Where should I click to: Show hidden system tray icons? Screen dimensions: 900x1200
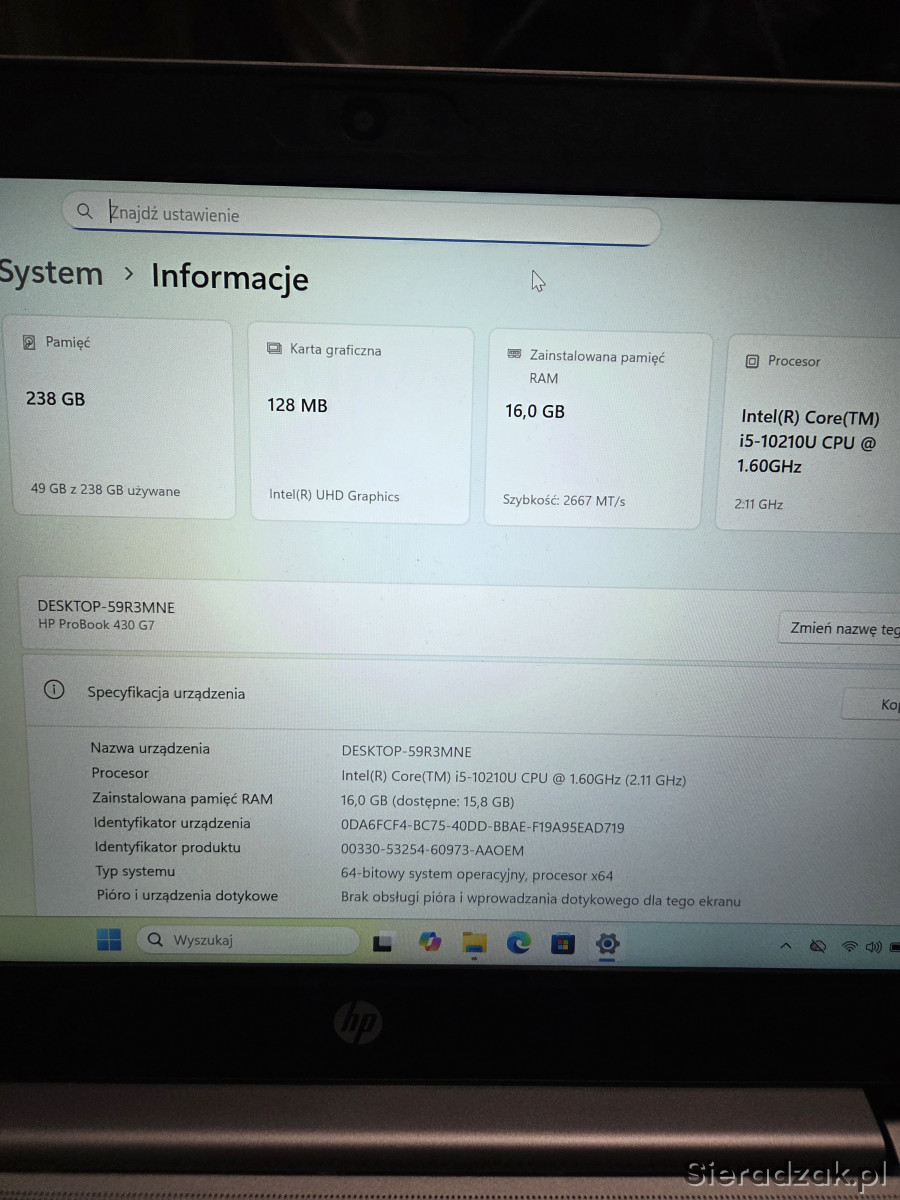786,946
